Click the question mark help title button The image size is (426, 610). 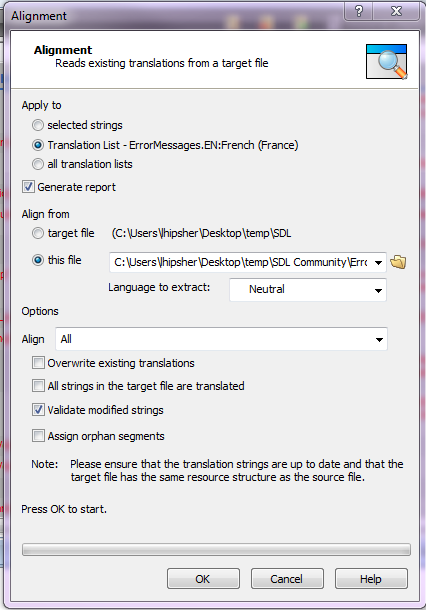pos(358,11)
